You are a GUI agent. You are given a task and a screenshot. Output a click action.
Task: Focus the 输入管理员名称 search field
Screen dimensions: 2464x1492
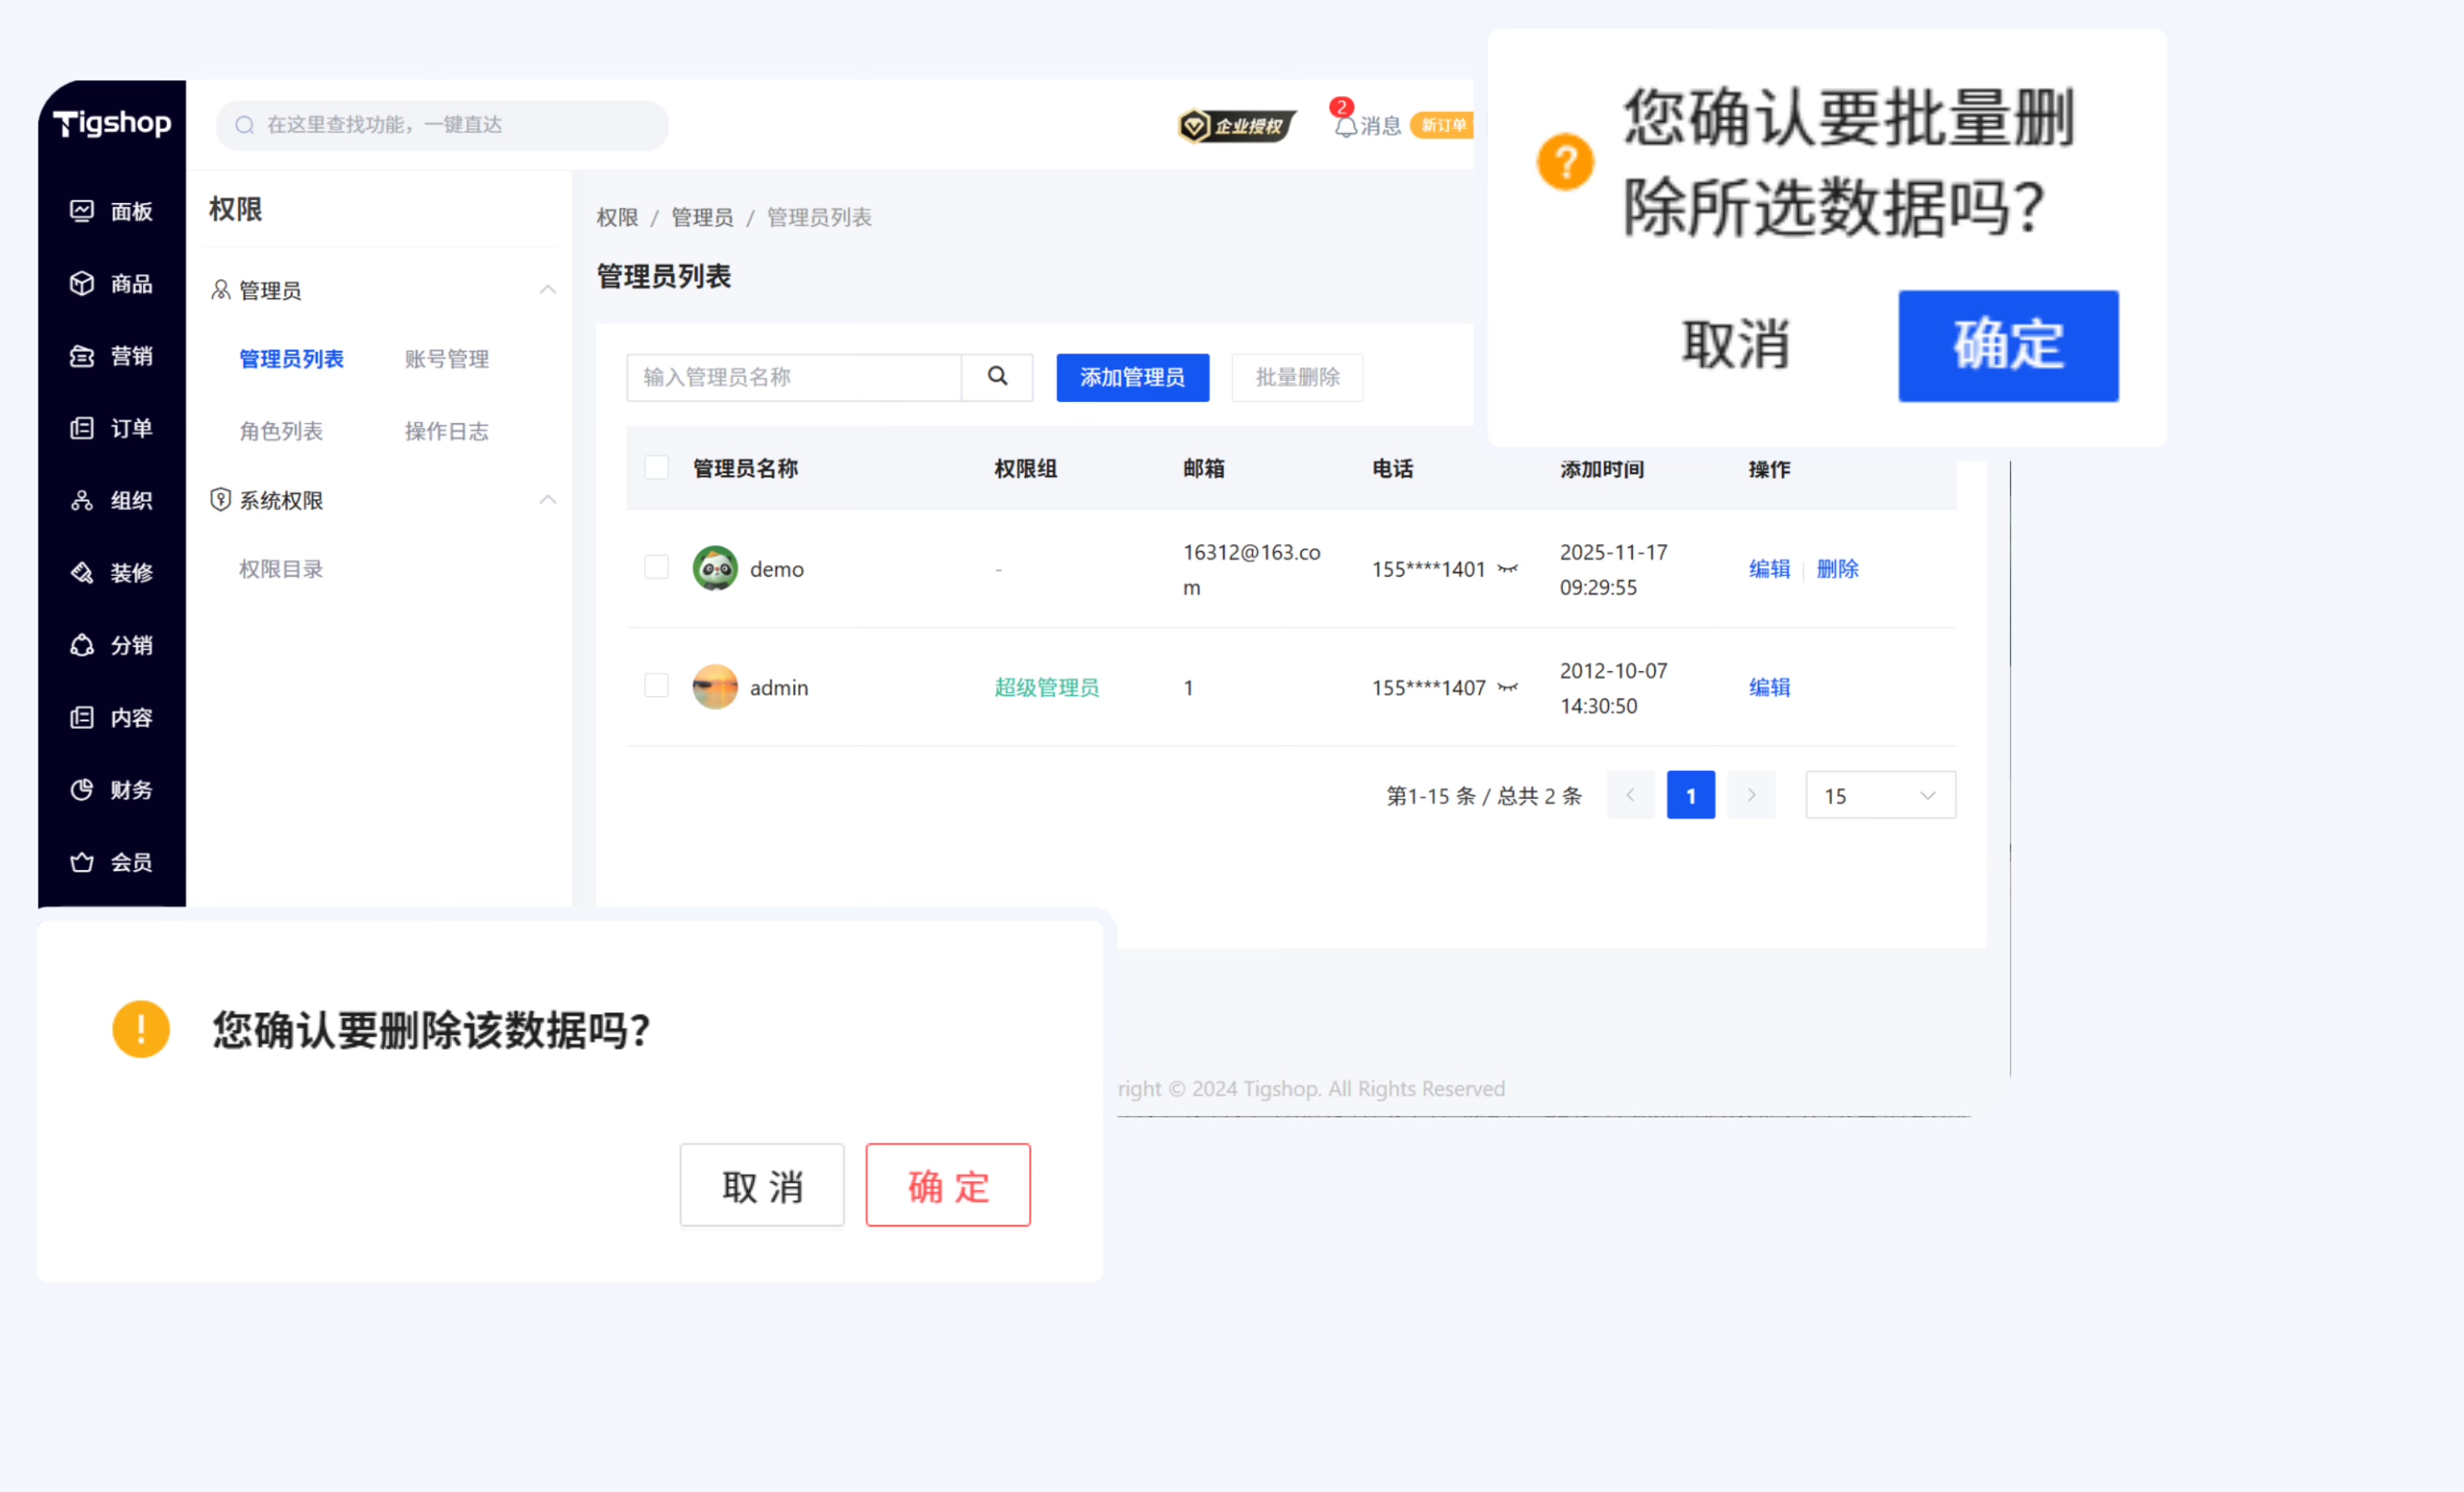click(x=793, y=377)
